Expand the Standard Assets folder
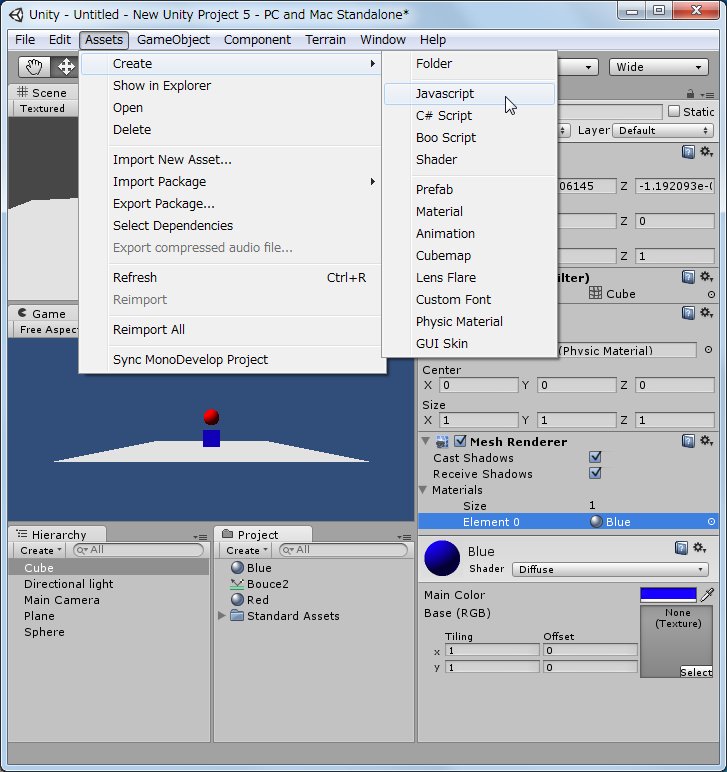The image size is (727, 772). (222, 616)
